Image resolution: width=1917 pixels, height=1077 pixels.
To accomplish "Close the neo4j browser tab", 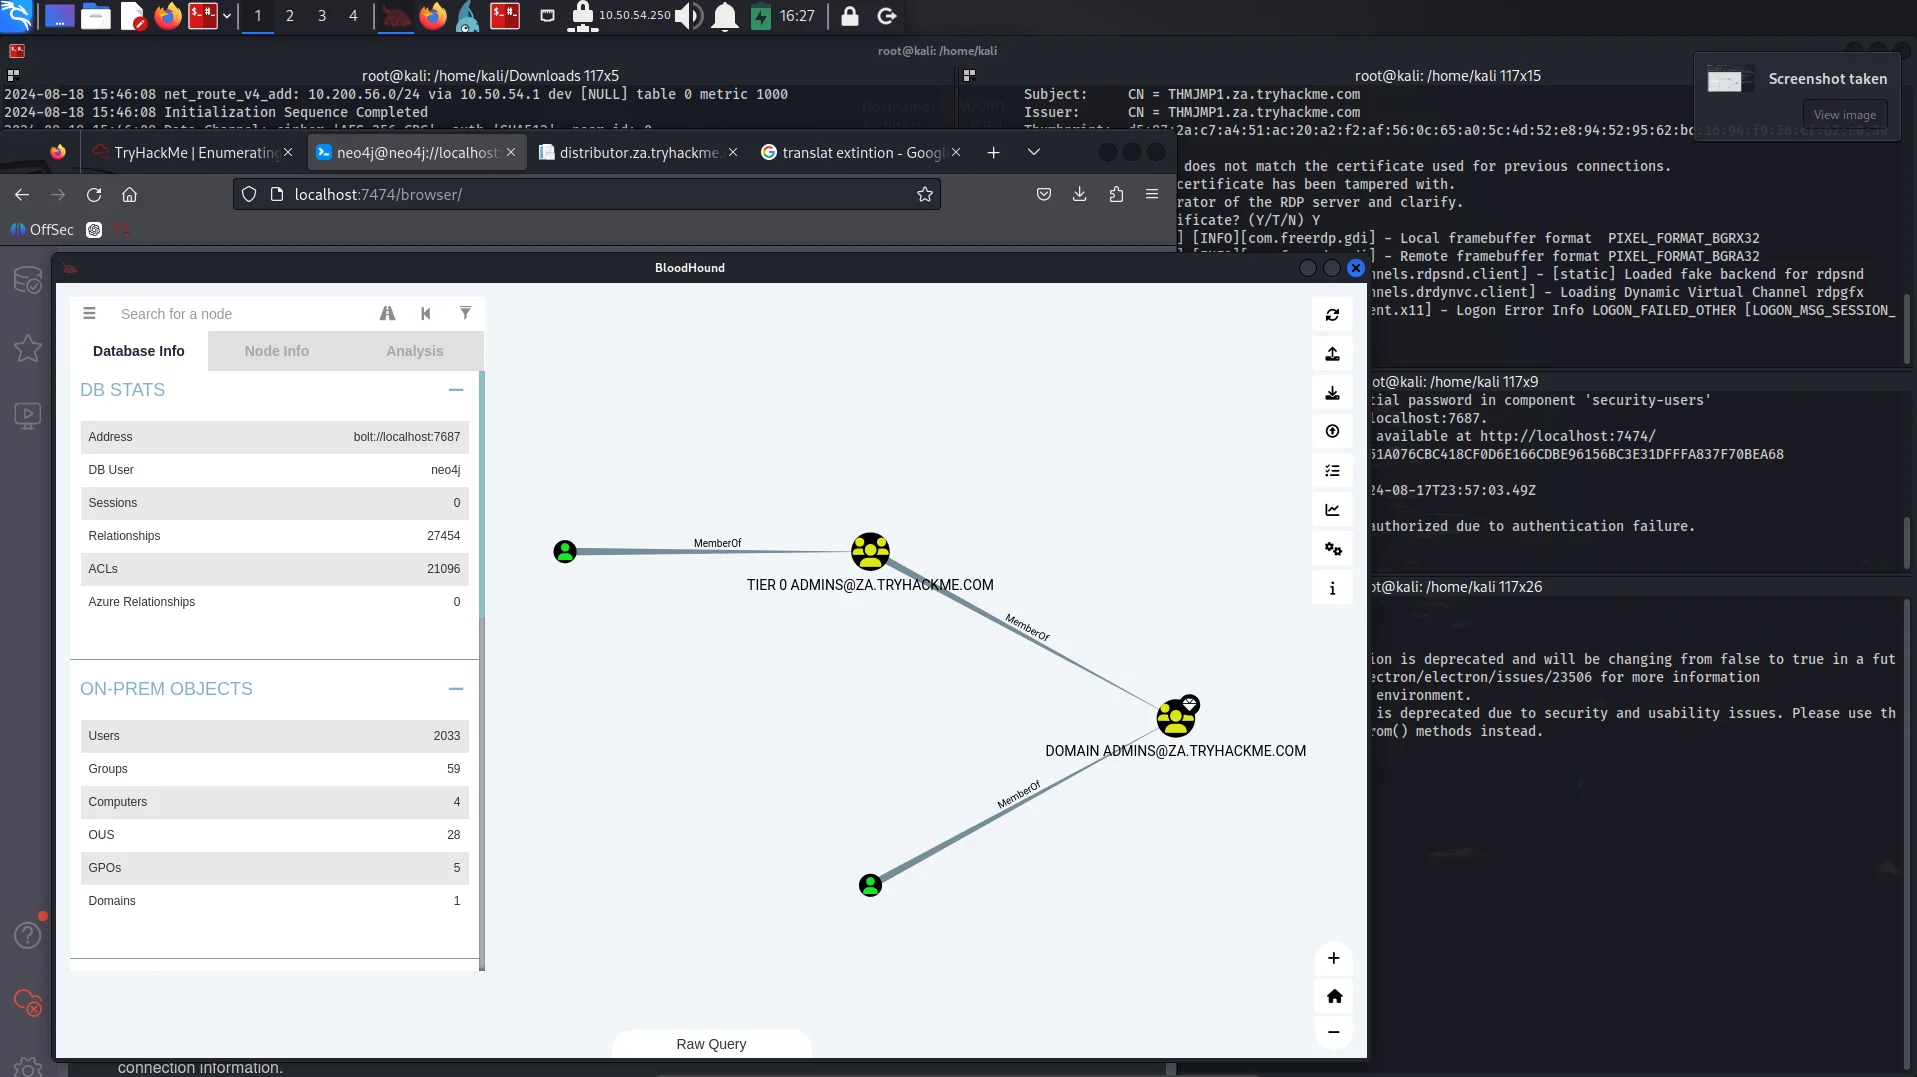I will coord(511,152).
